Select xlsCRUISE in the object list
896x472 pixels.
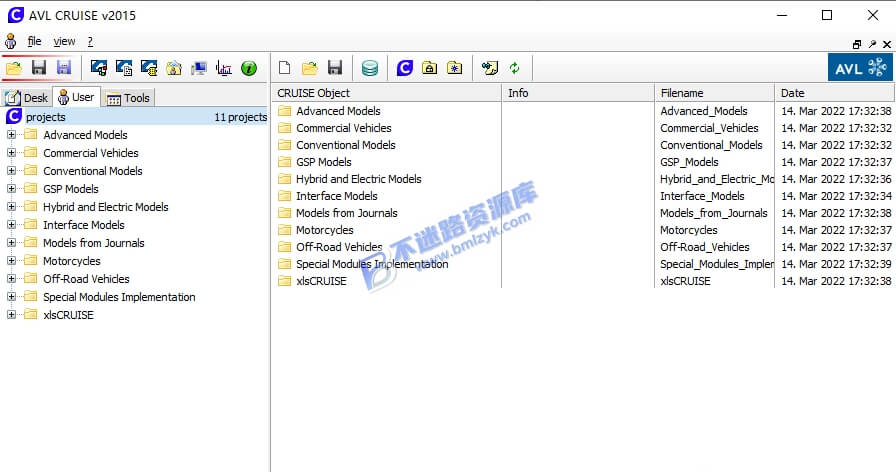tap(321, 281)
